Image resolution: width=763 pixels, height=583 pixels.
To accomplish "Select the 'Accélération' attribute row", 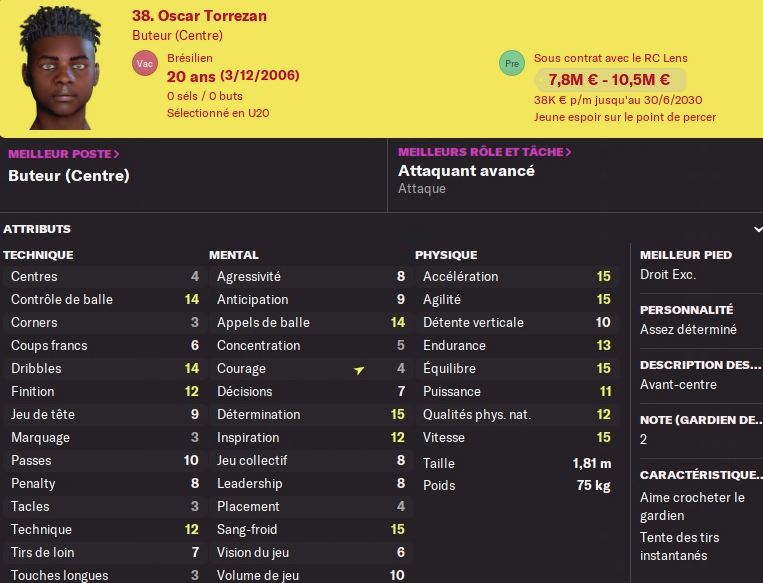I will [x=516, y=276].
